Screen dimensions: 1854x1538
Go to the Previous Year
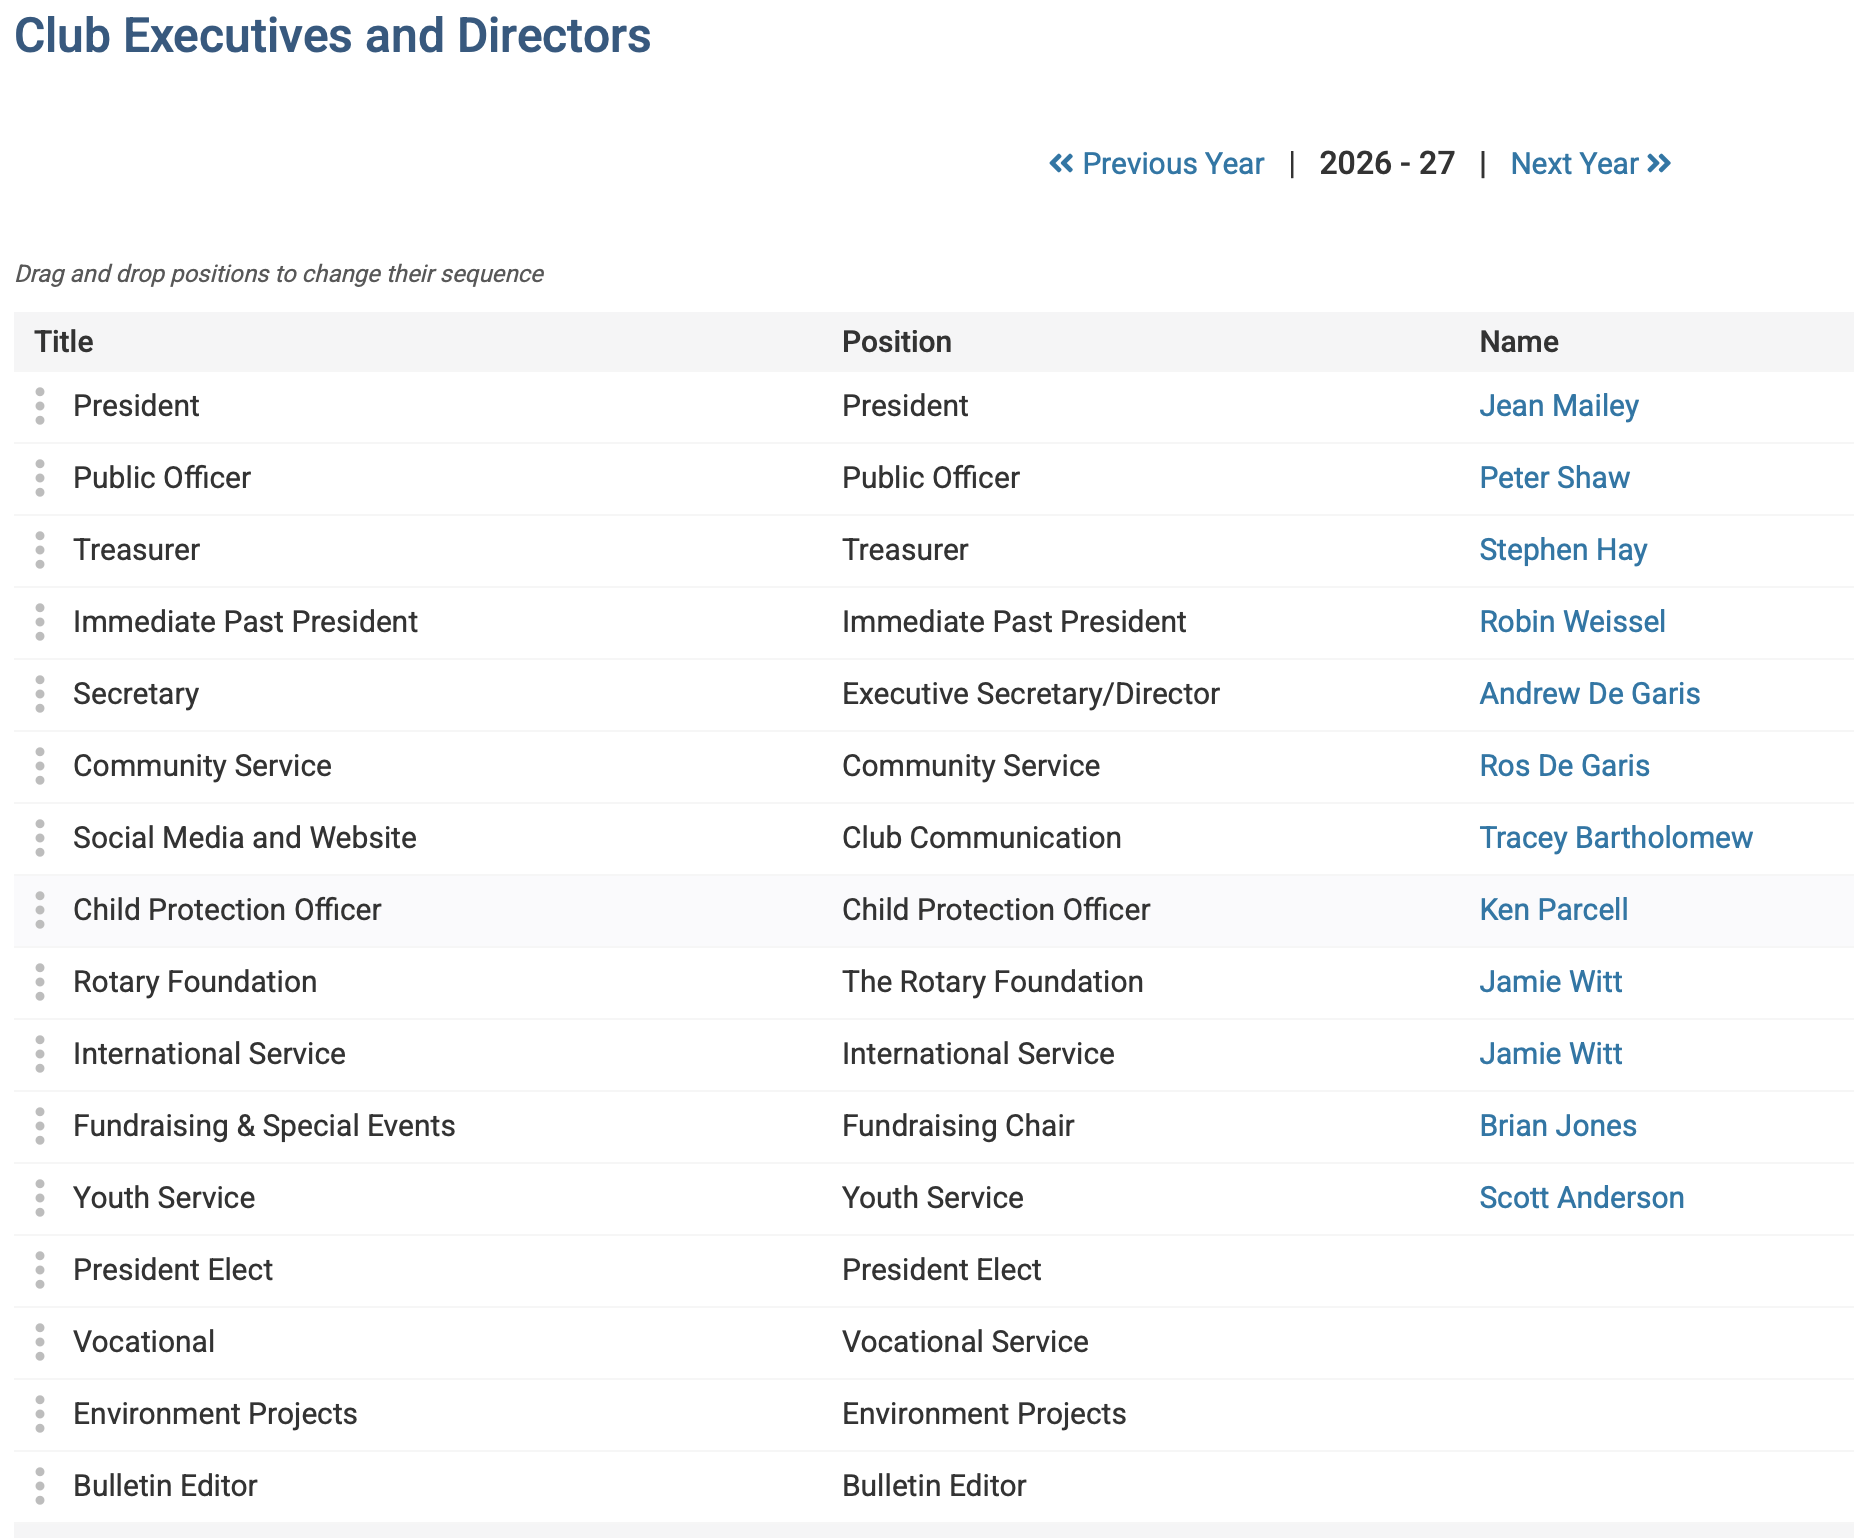click(1156, 163)
